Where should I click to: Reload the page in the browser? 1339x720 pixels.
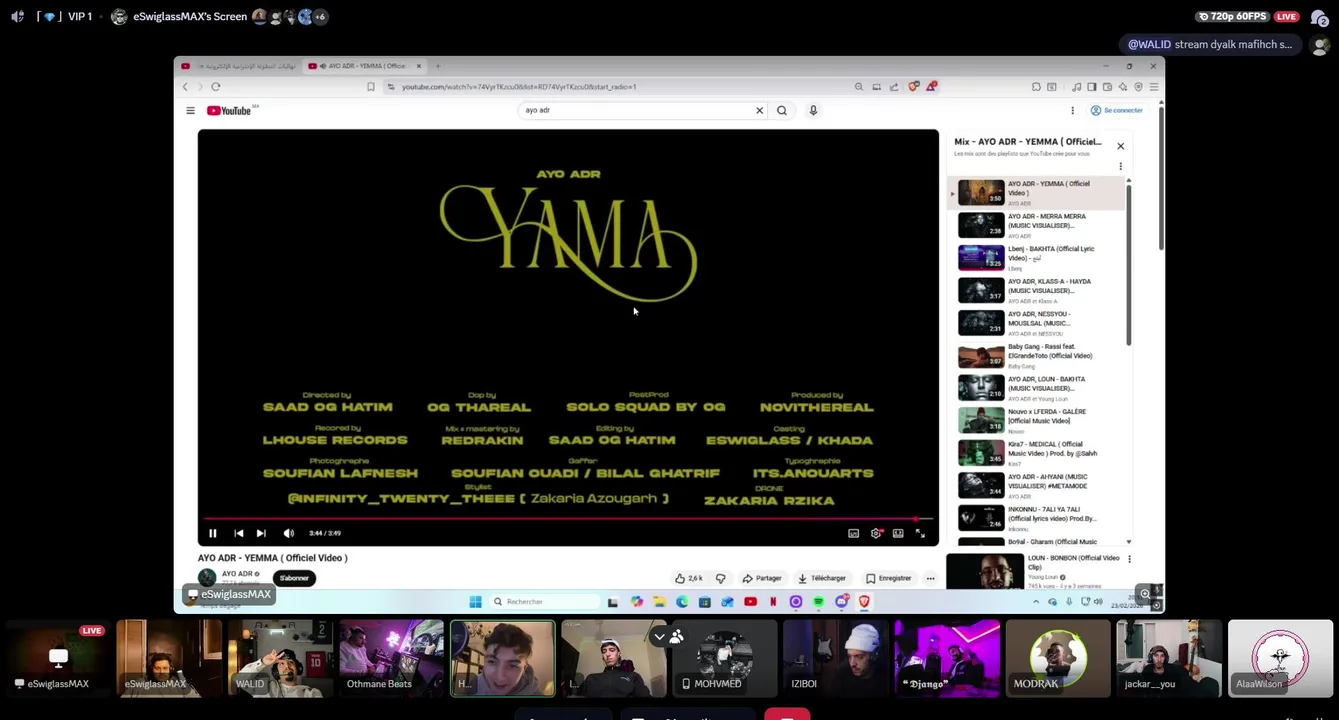point(215,87)
